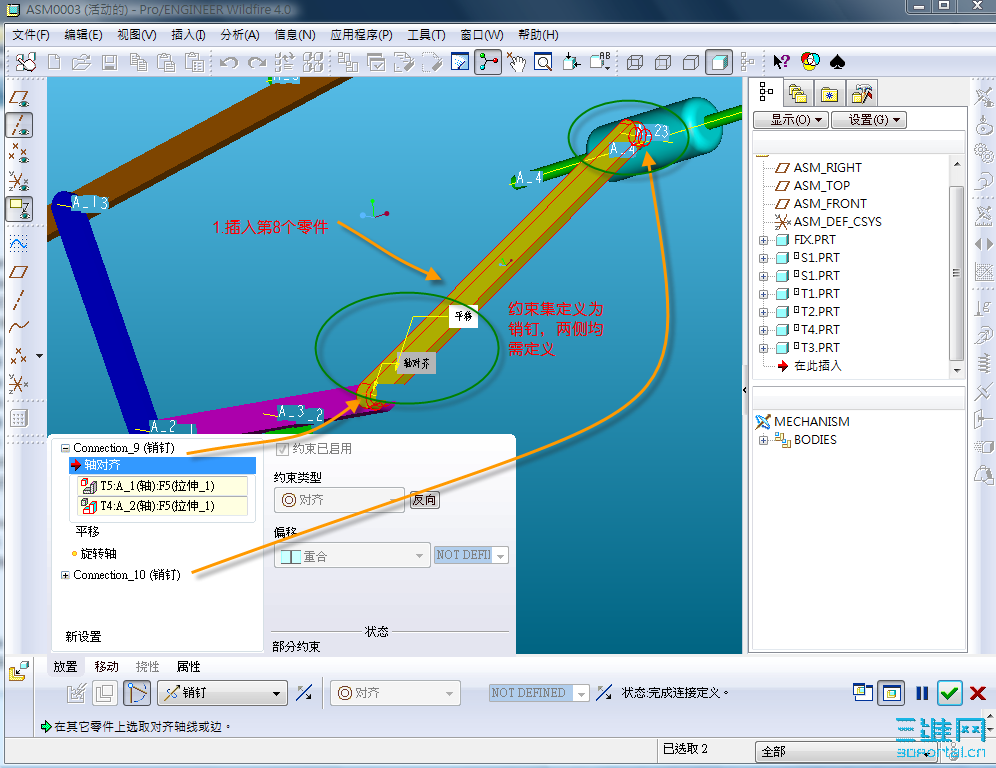The height and width of the screenshot is (768, 996).
Task: Expand the T3.PRT tree node
Action: pyautogui.click(x=764, y=348)
